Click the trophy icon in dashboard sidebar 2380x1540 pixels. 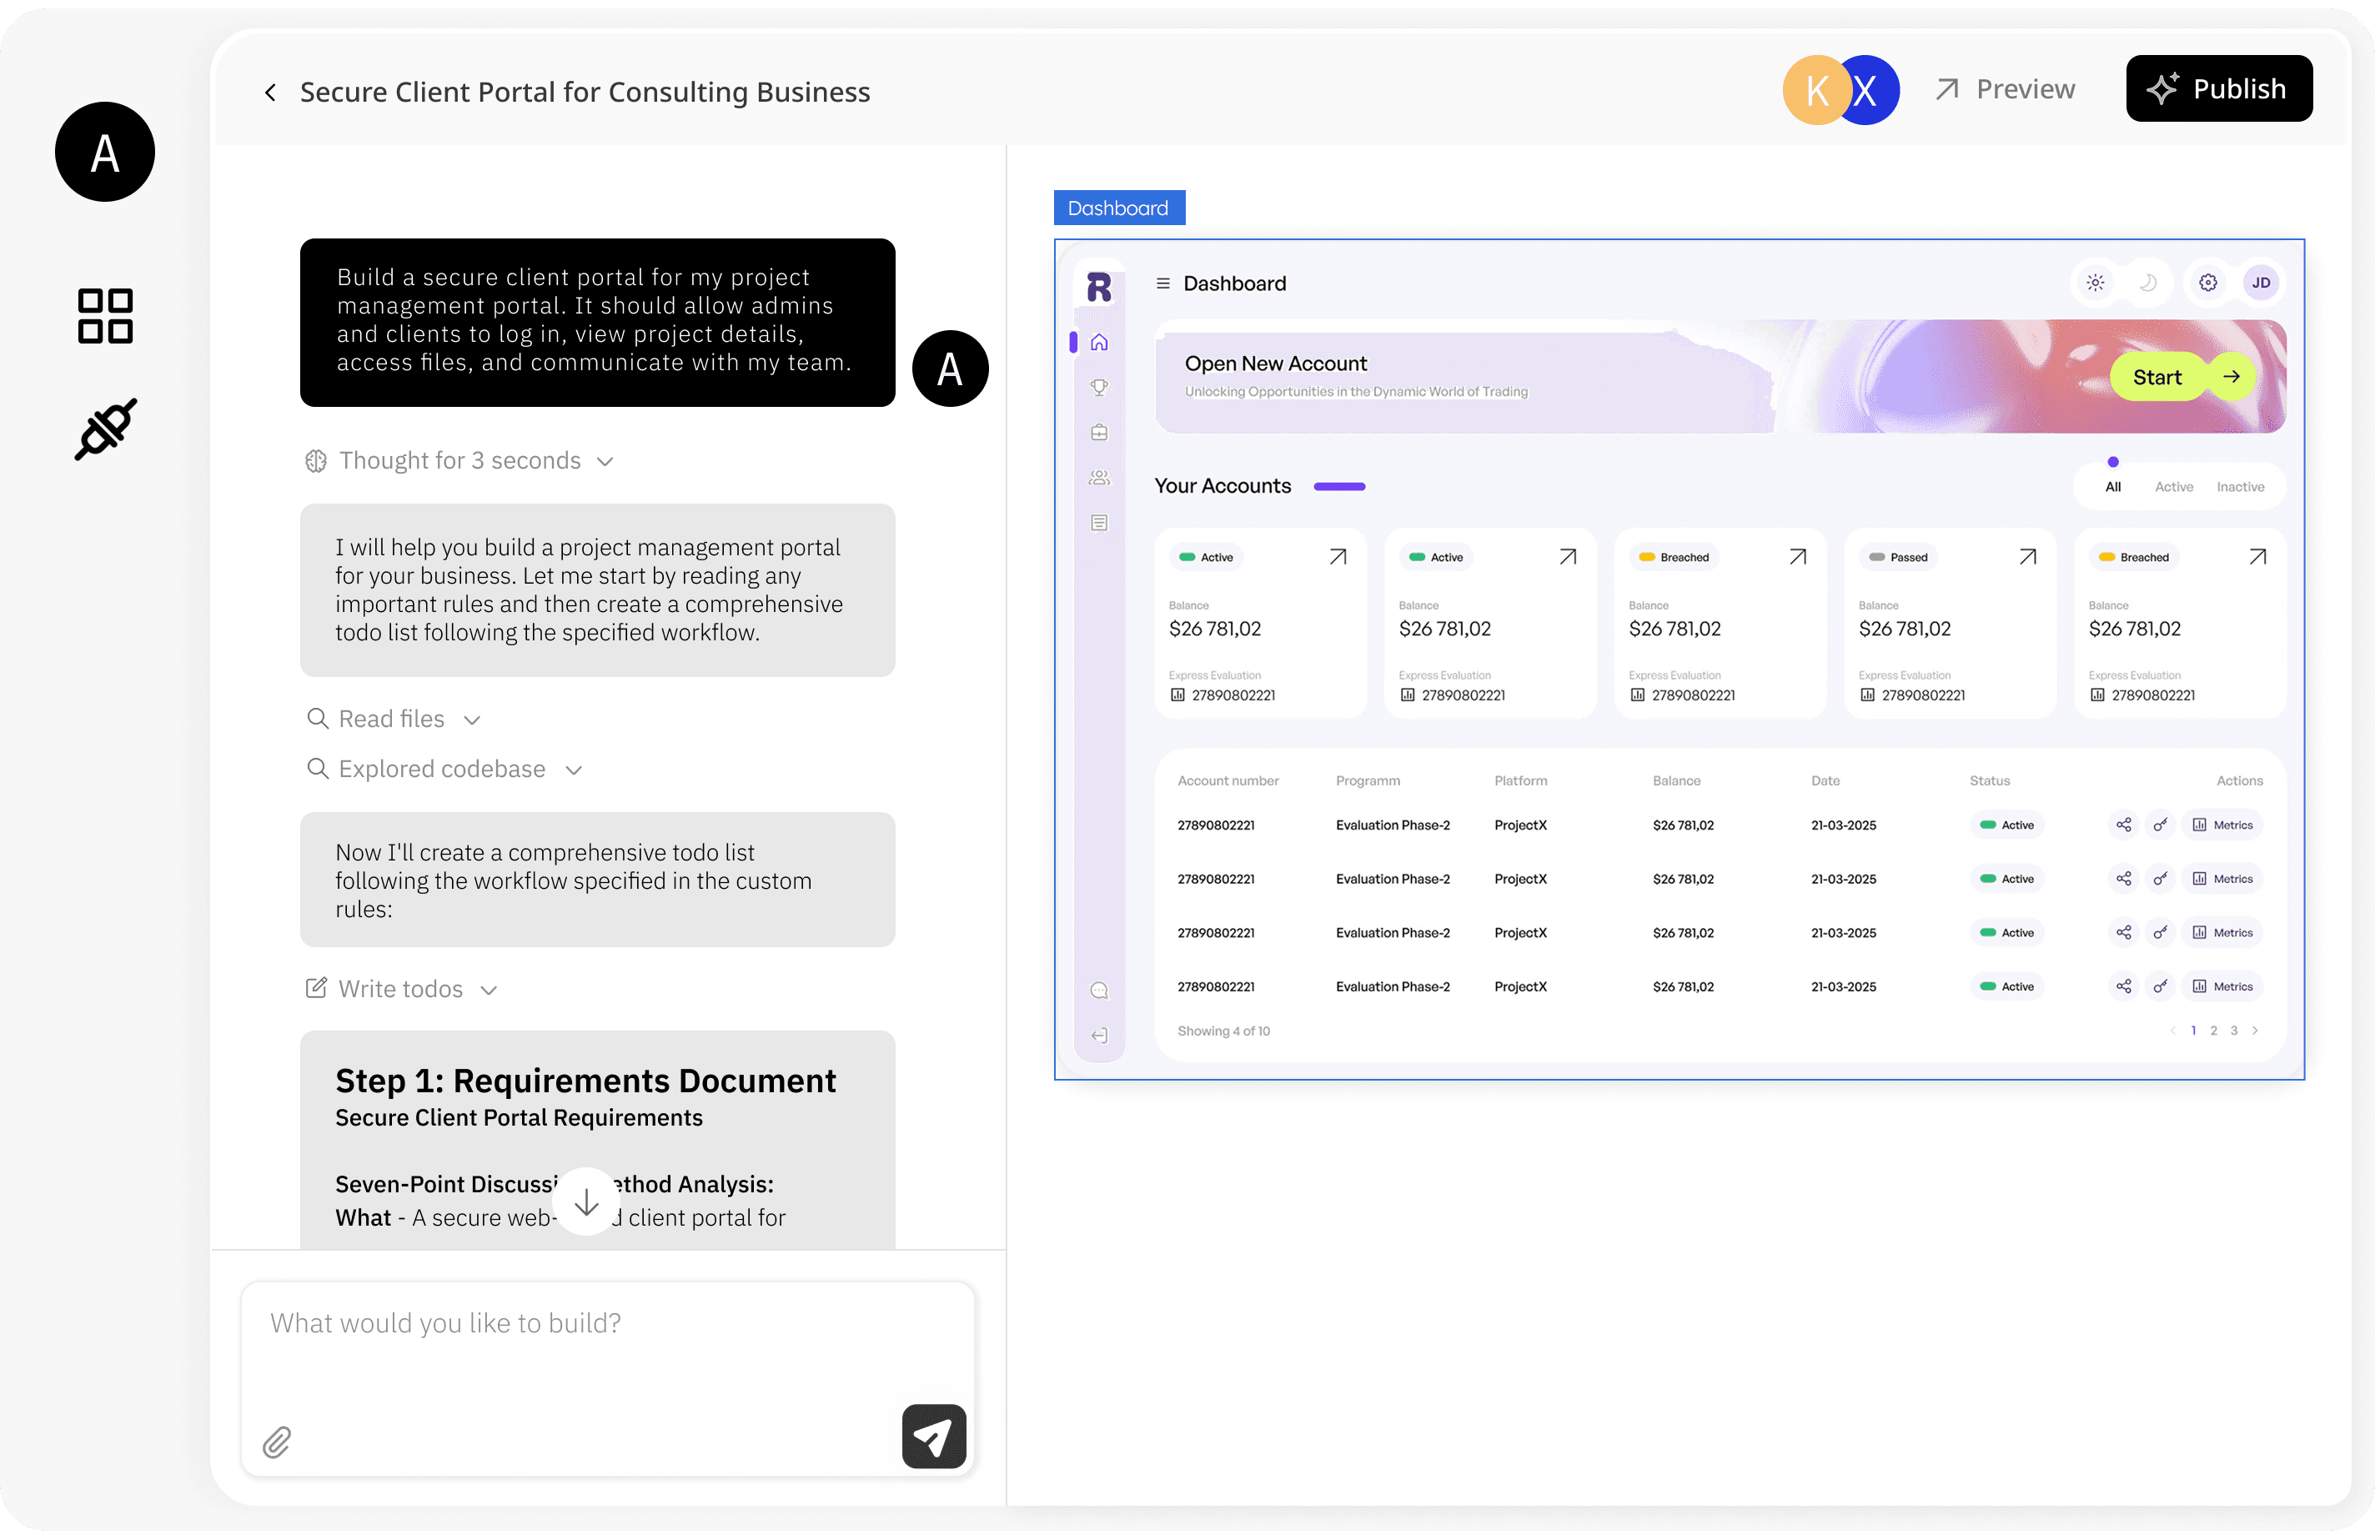coord(1099,387)
